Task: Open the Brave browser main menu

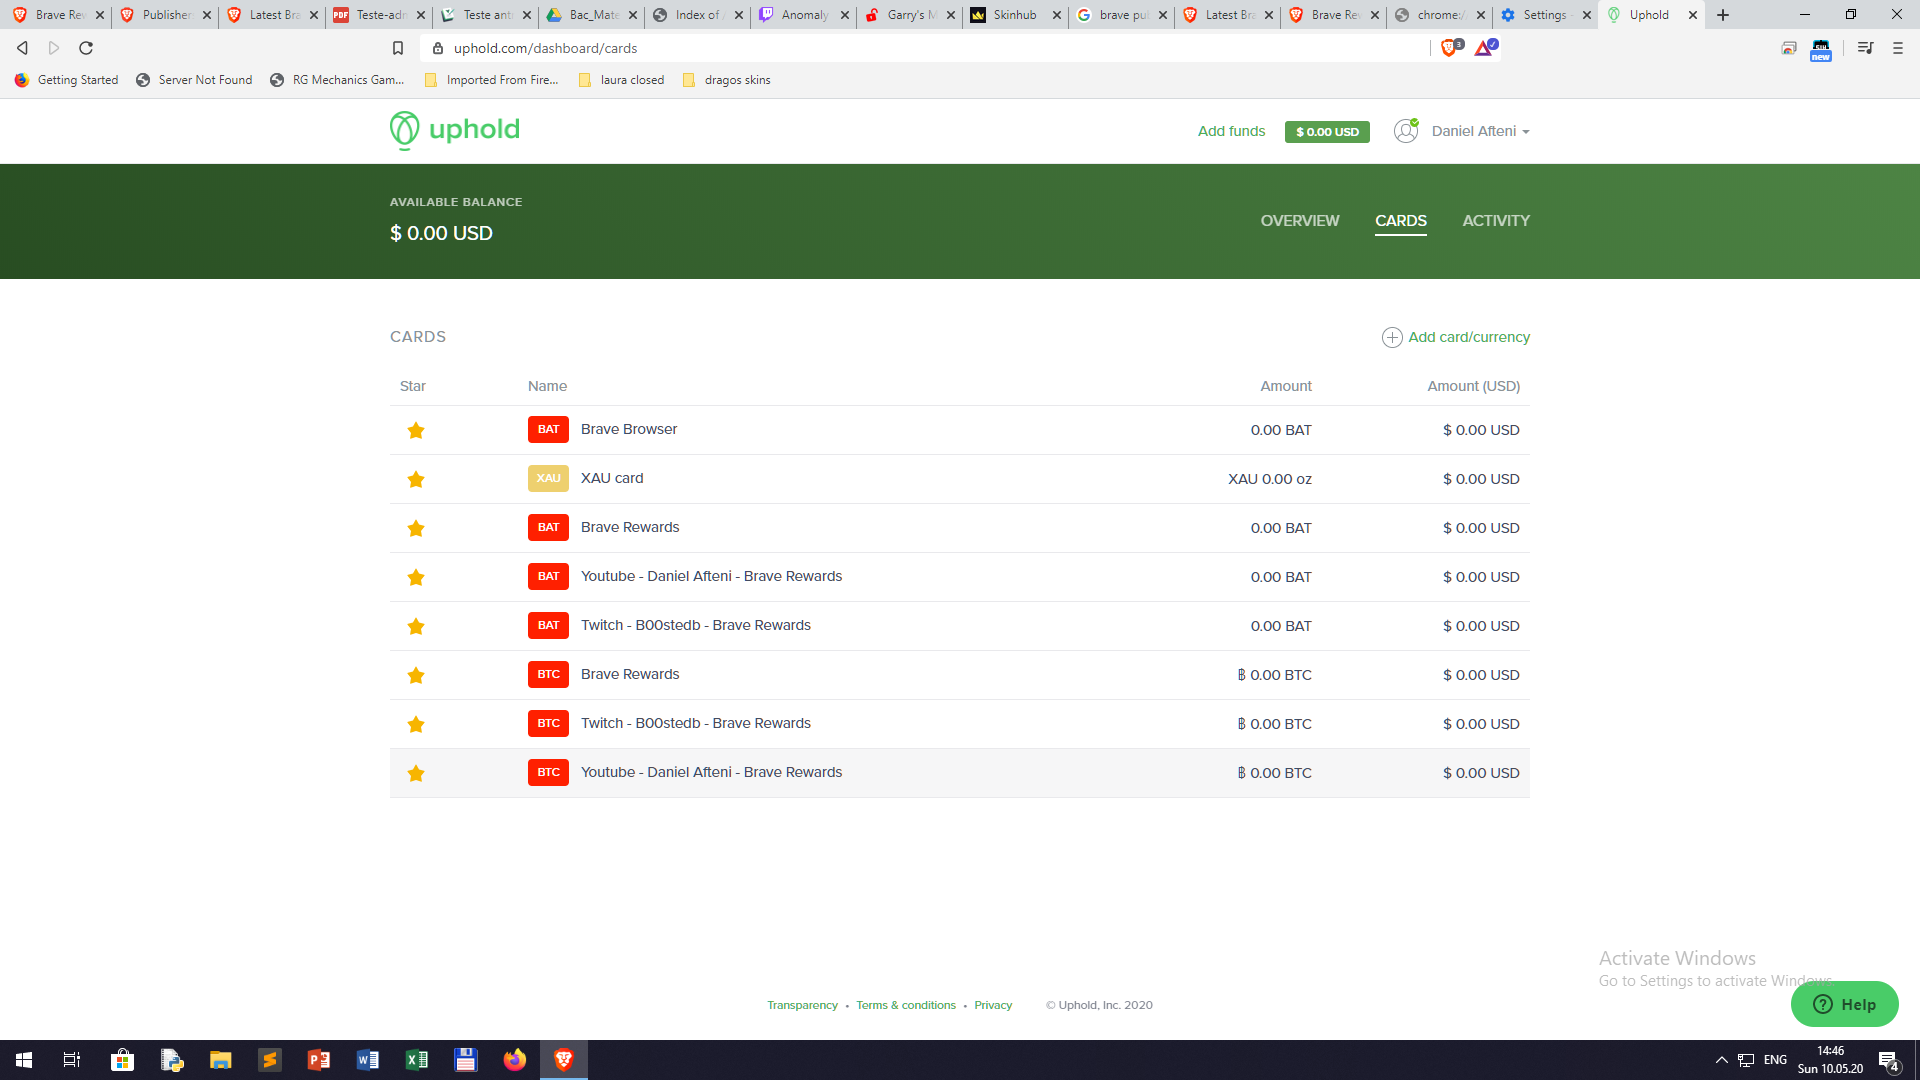Action: point(1897,48)
